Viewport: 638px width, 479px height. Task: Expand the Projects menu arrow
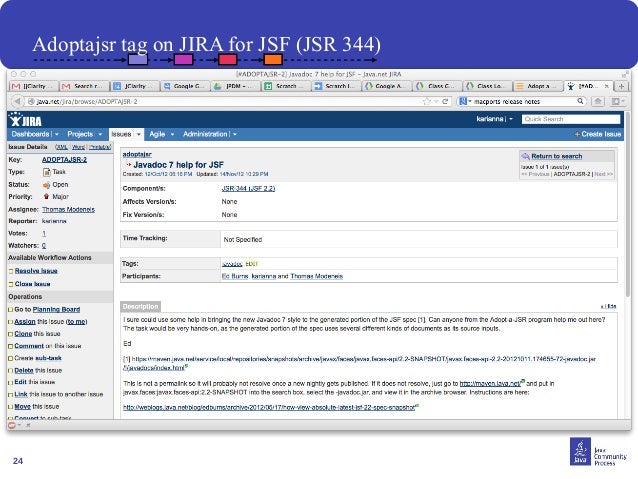click(100, 134)
